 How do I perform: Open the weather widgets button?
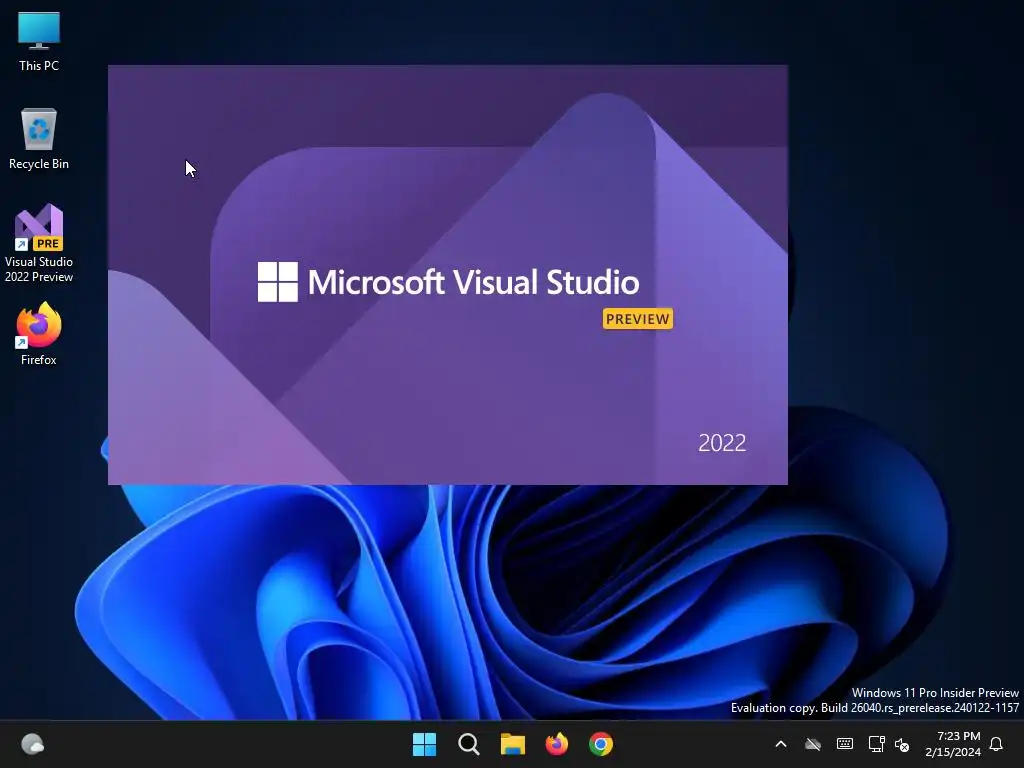click(33, 744)
